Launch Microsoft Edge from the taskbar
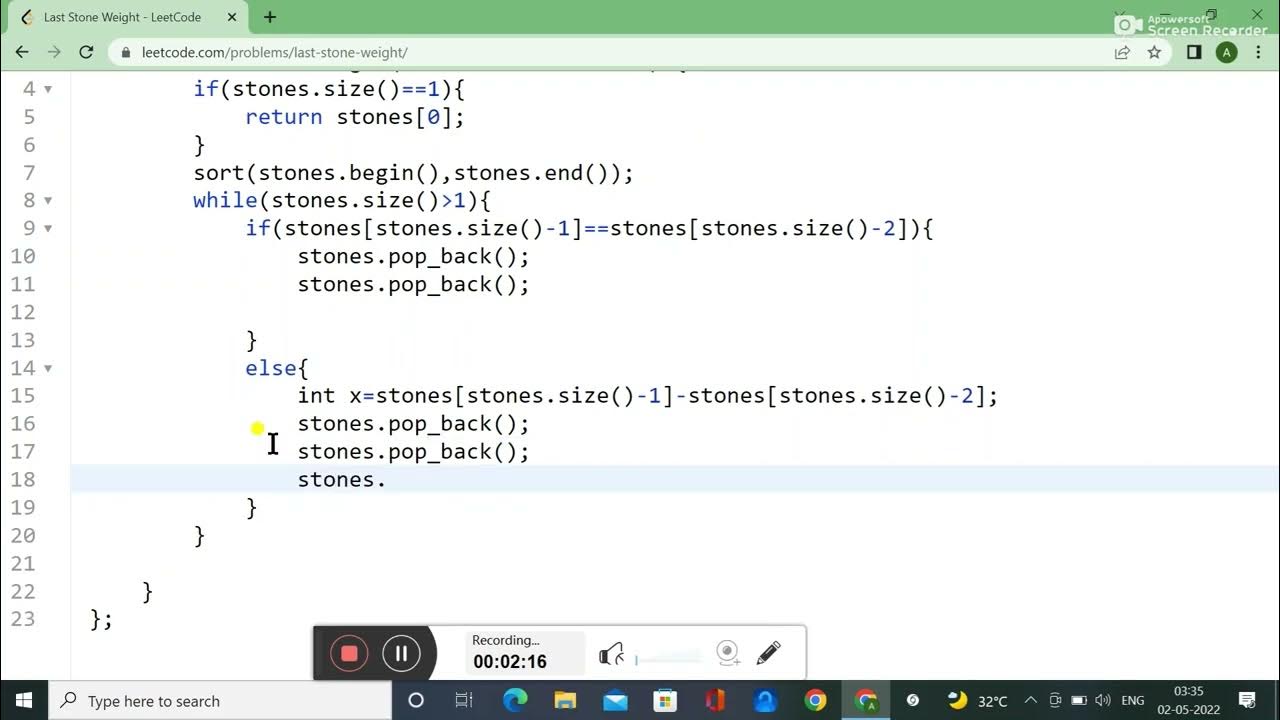Viewport: 1280px width, 720px height. [515, 700]
